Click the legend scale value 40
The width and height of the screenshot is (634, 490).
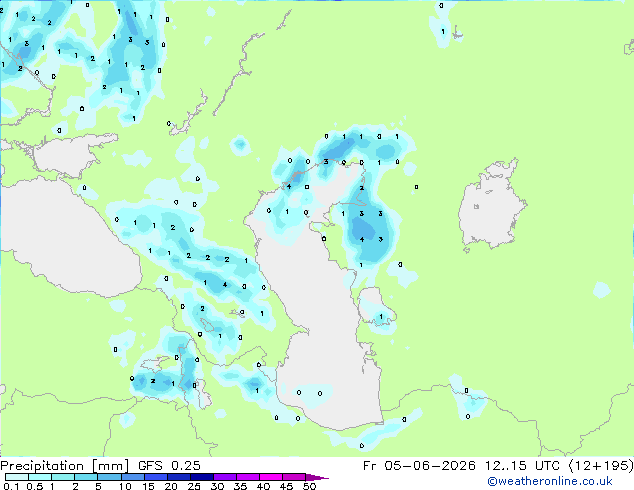263,486
